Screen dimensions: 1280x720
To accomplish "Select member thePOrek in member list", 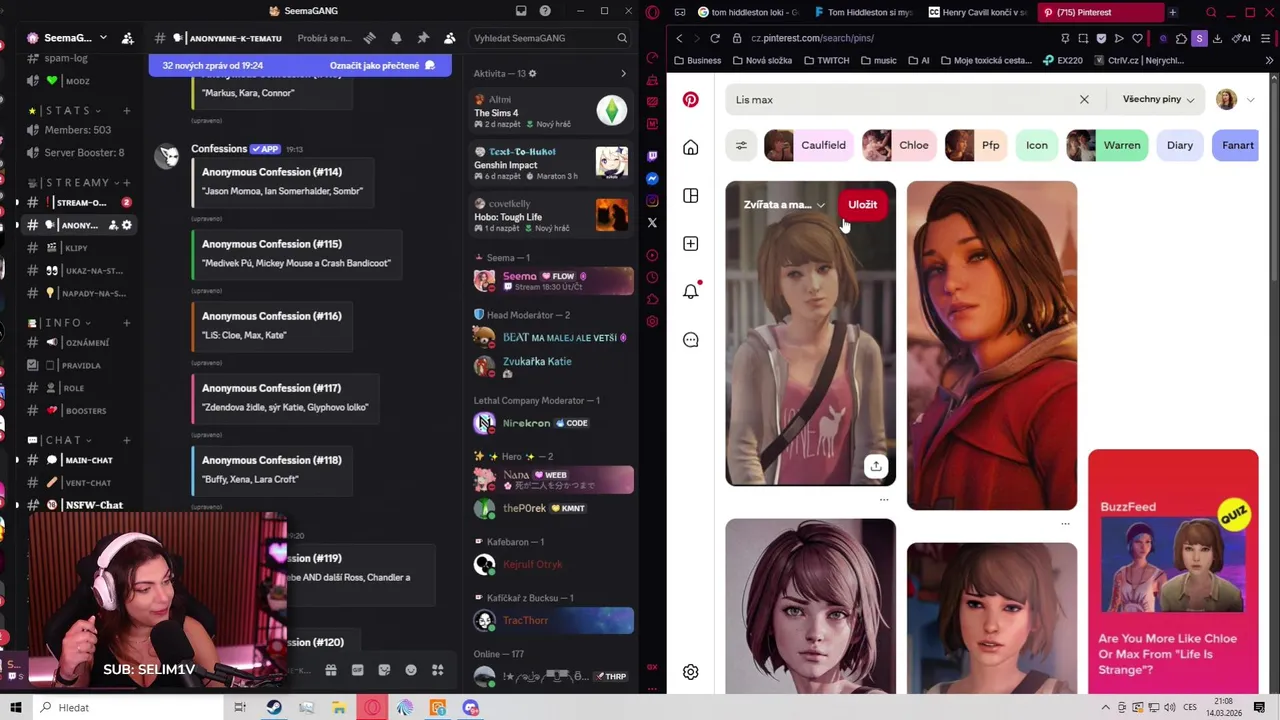I will coord(551,508).
